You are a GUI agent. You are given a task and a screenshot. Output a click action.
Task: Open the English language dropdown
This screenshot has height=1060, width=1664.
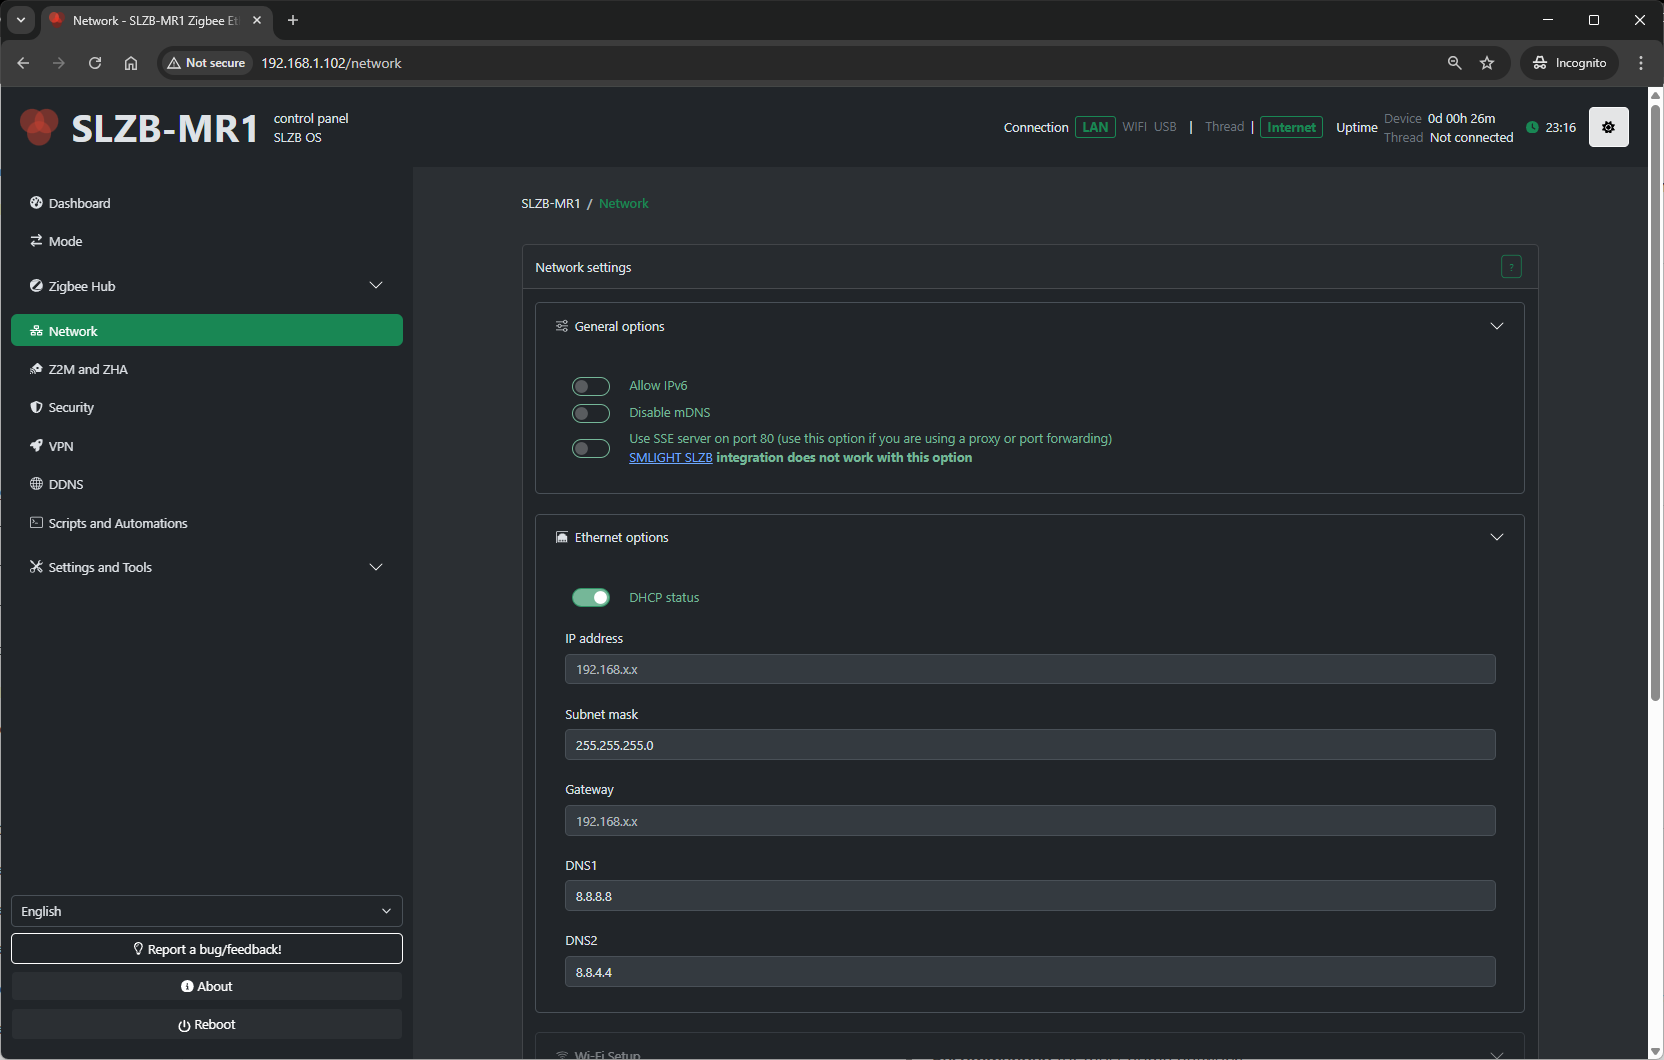tap(206, 911)
